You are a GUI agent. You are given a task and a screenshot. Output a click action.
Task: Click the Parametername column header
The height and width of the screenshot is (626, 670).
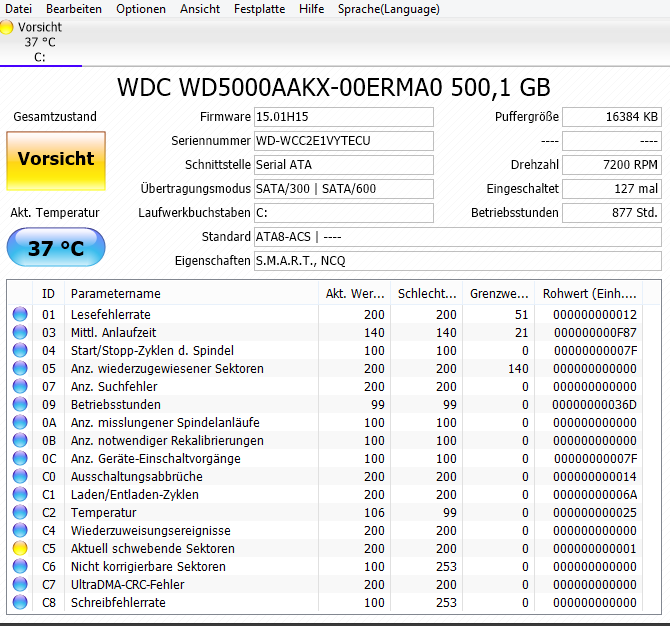[191, 294]
